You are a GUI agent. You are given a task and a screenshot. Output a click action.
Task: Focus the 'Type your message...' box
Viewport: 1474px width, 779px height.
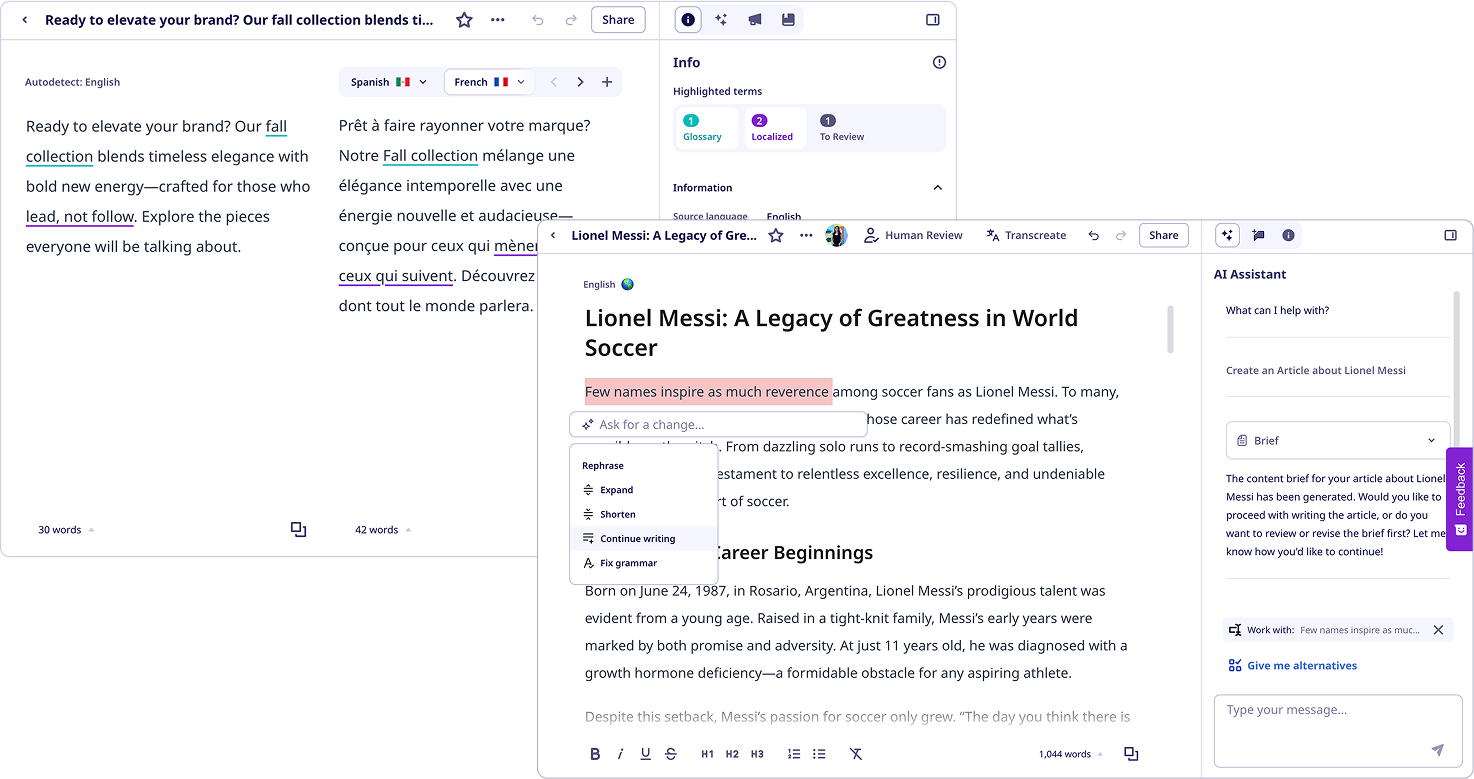[1338, 730]
